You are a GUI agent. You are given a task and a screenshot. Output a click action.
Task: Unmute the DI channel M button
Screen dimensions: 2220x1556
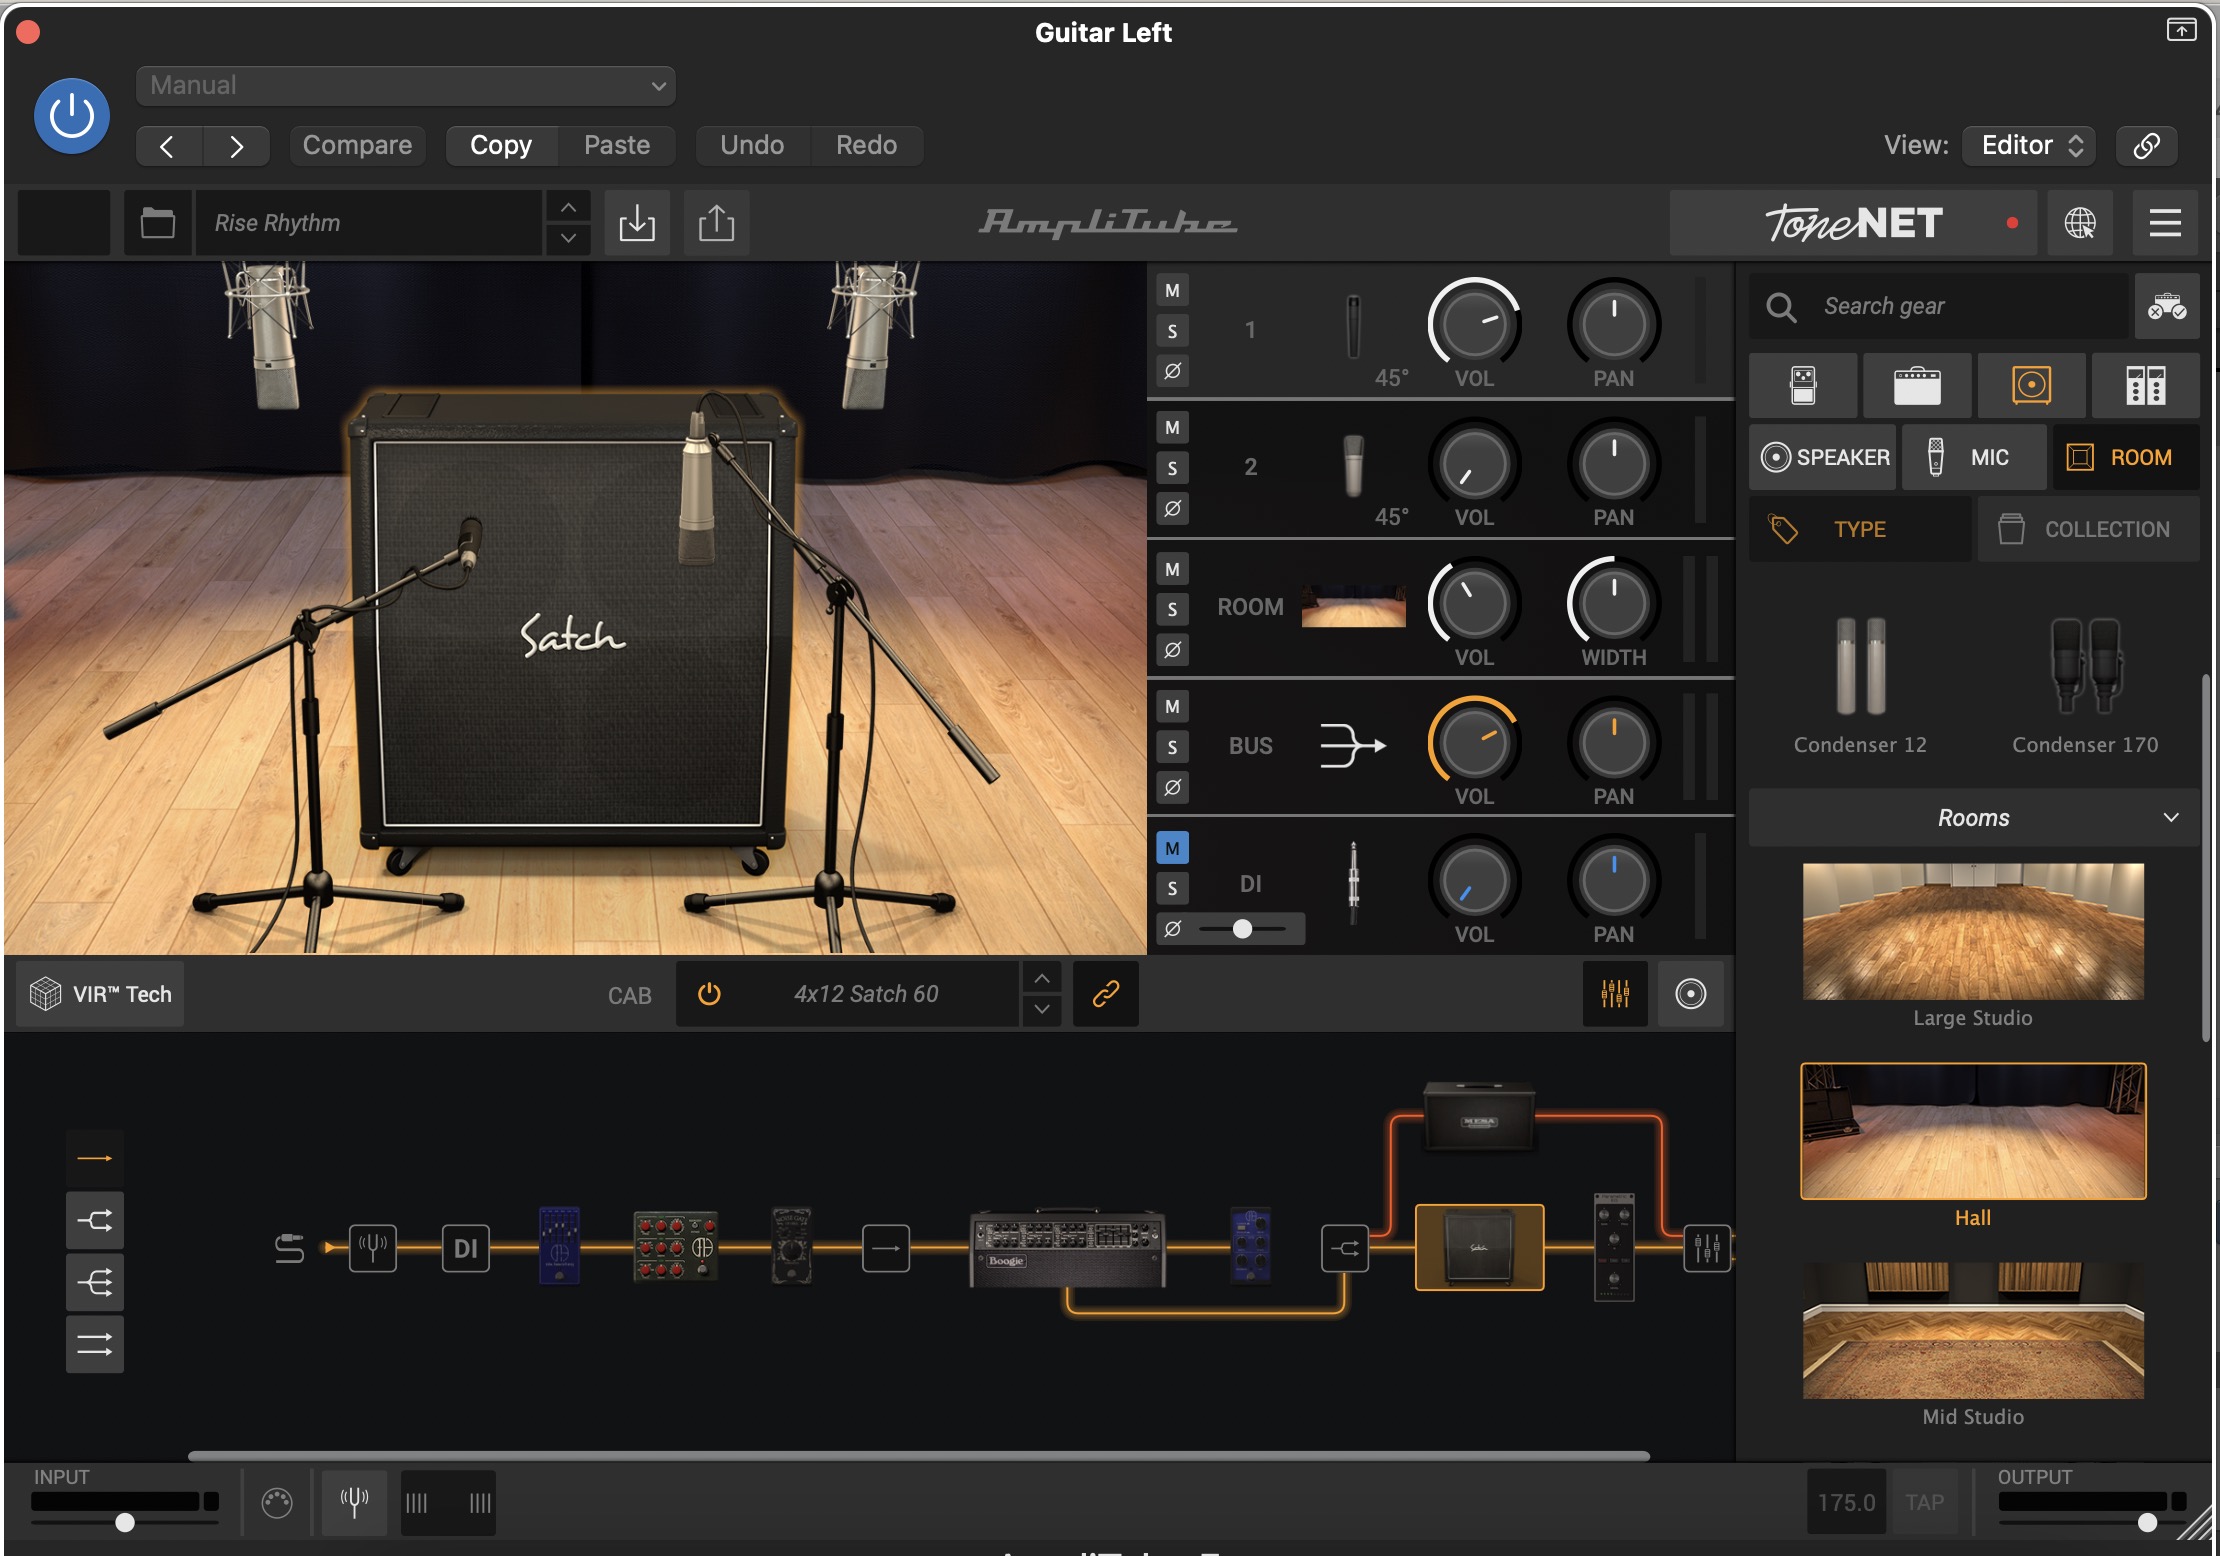[1172, 848]
